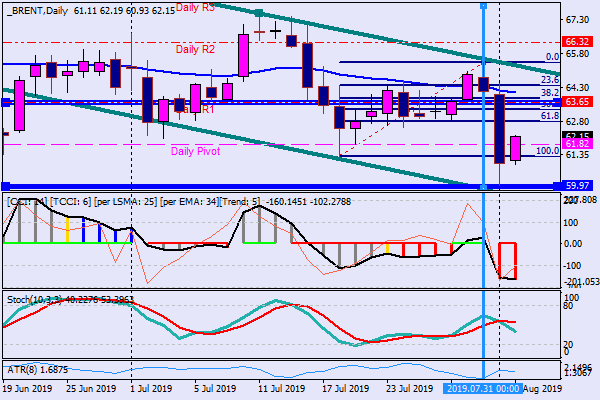Viewport: 600px width, 400px height.
Task: Click the Daily Pivot label
Action: point(195,152)
